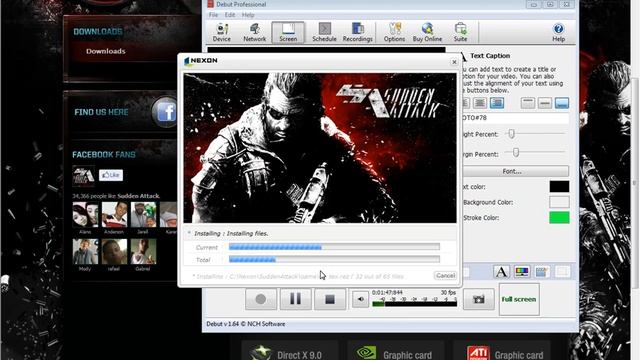
Task: Click the round Record button
Action: click(x=261, y=299)
